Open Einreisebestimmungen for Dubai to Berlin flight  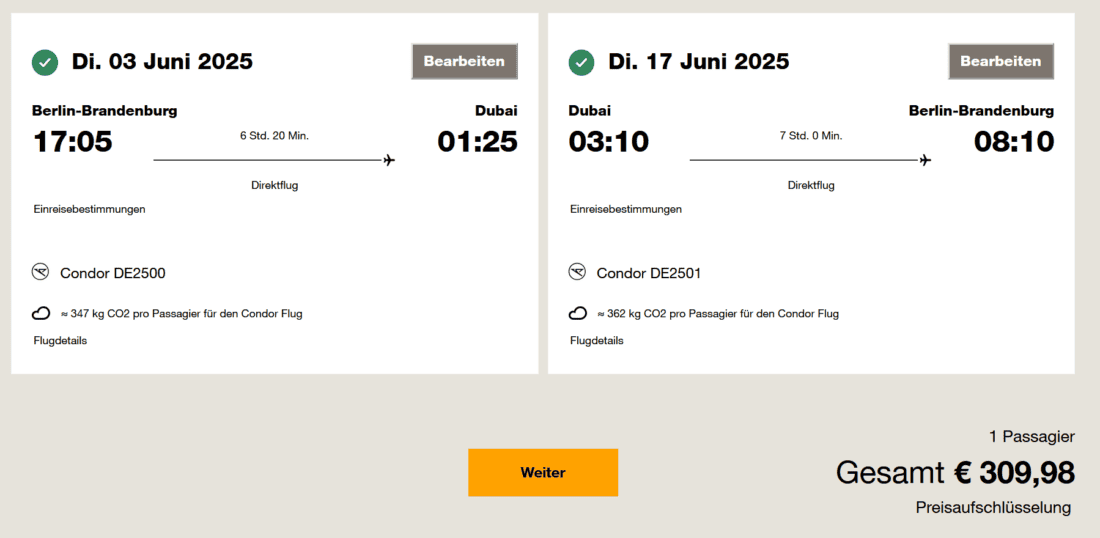coord(626,209)
